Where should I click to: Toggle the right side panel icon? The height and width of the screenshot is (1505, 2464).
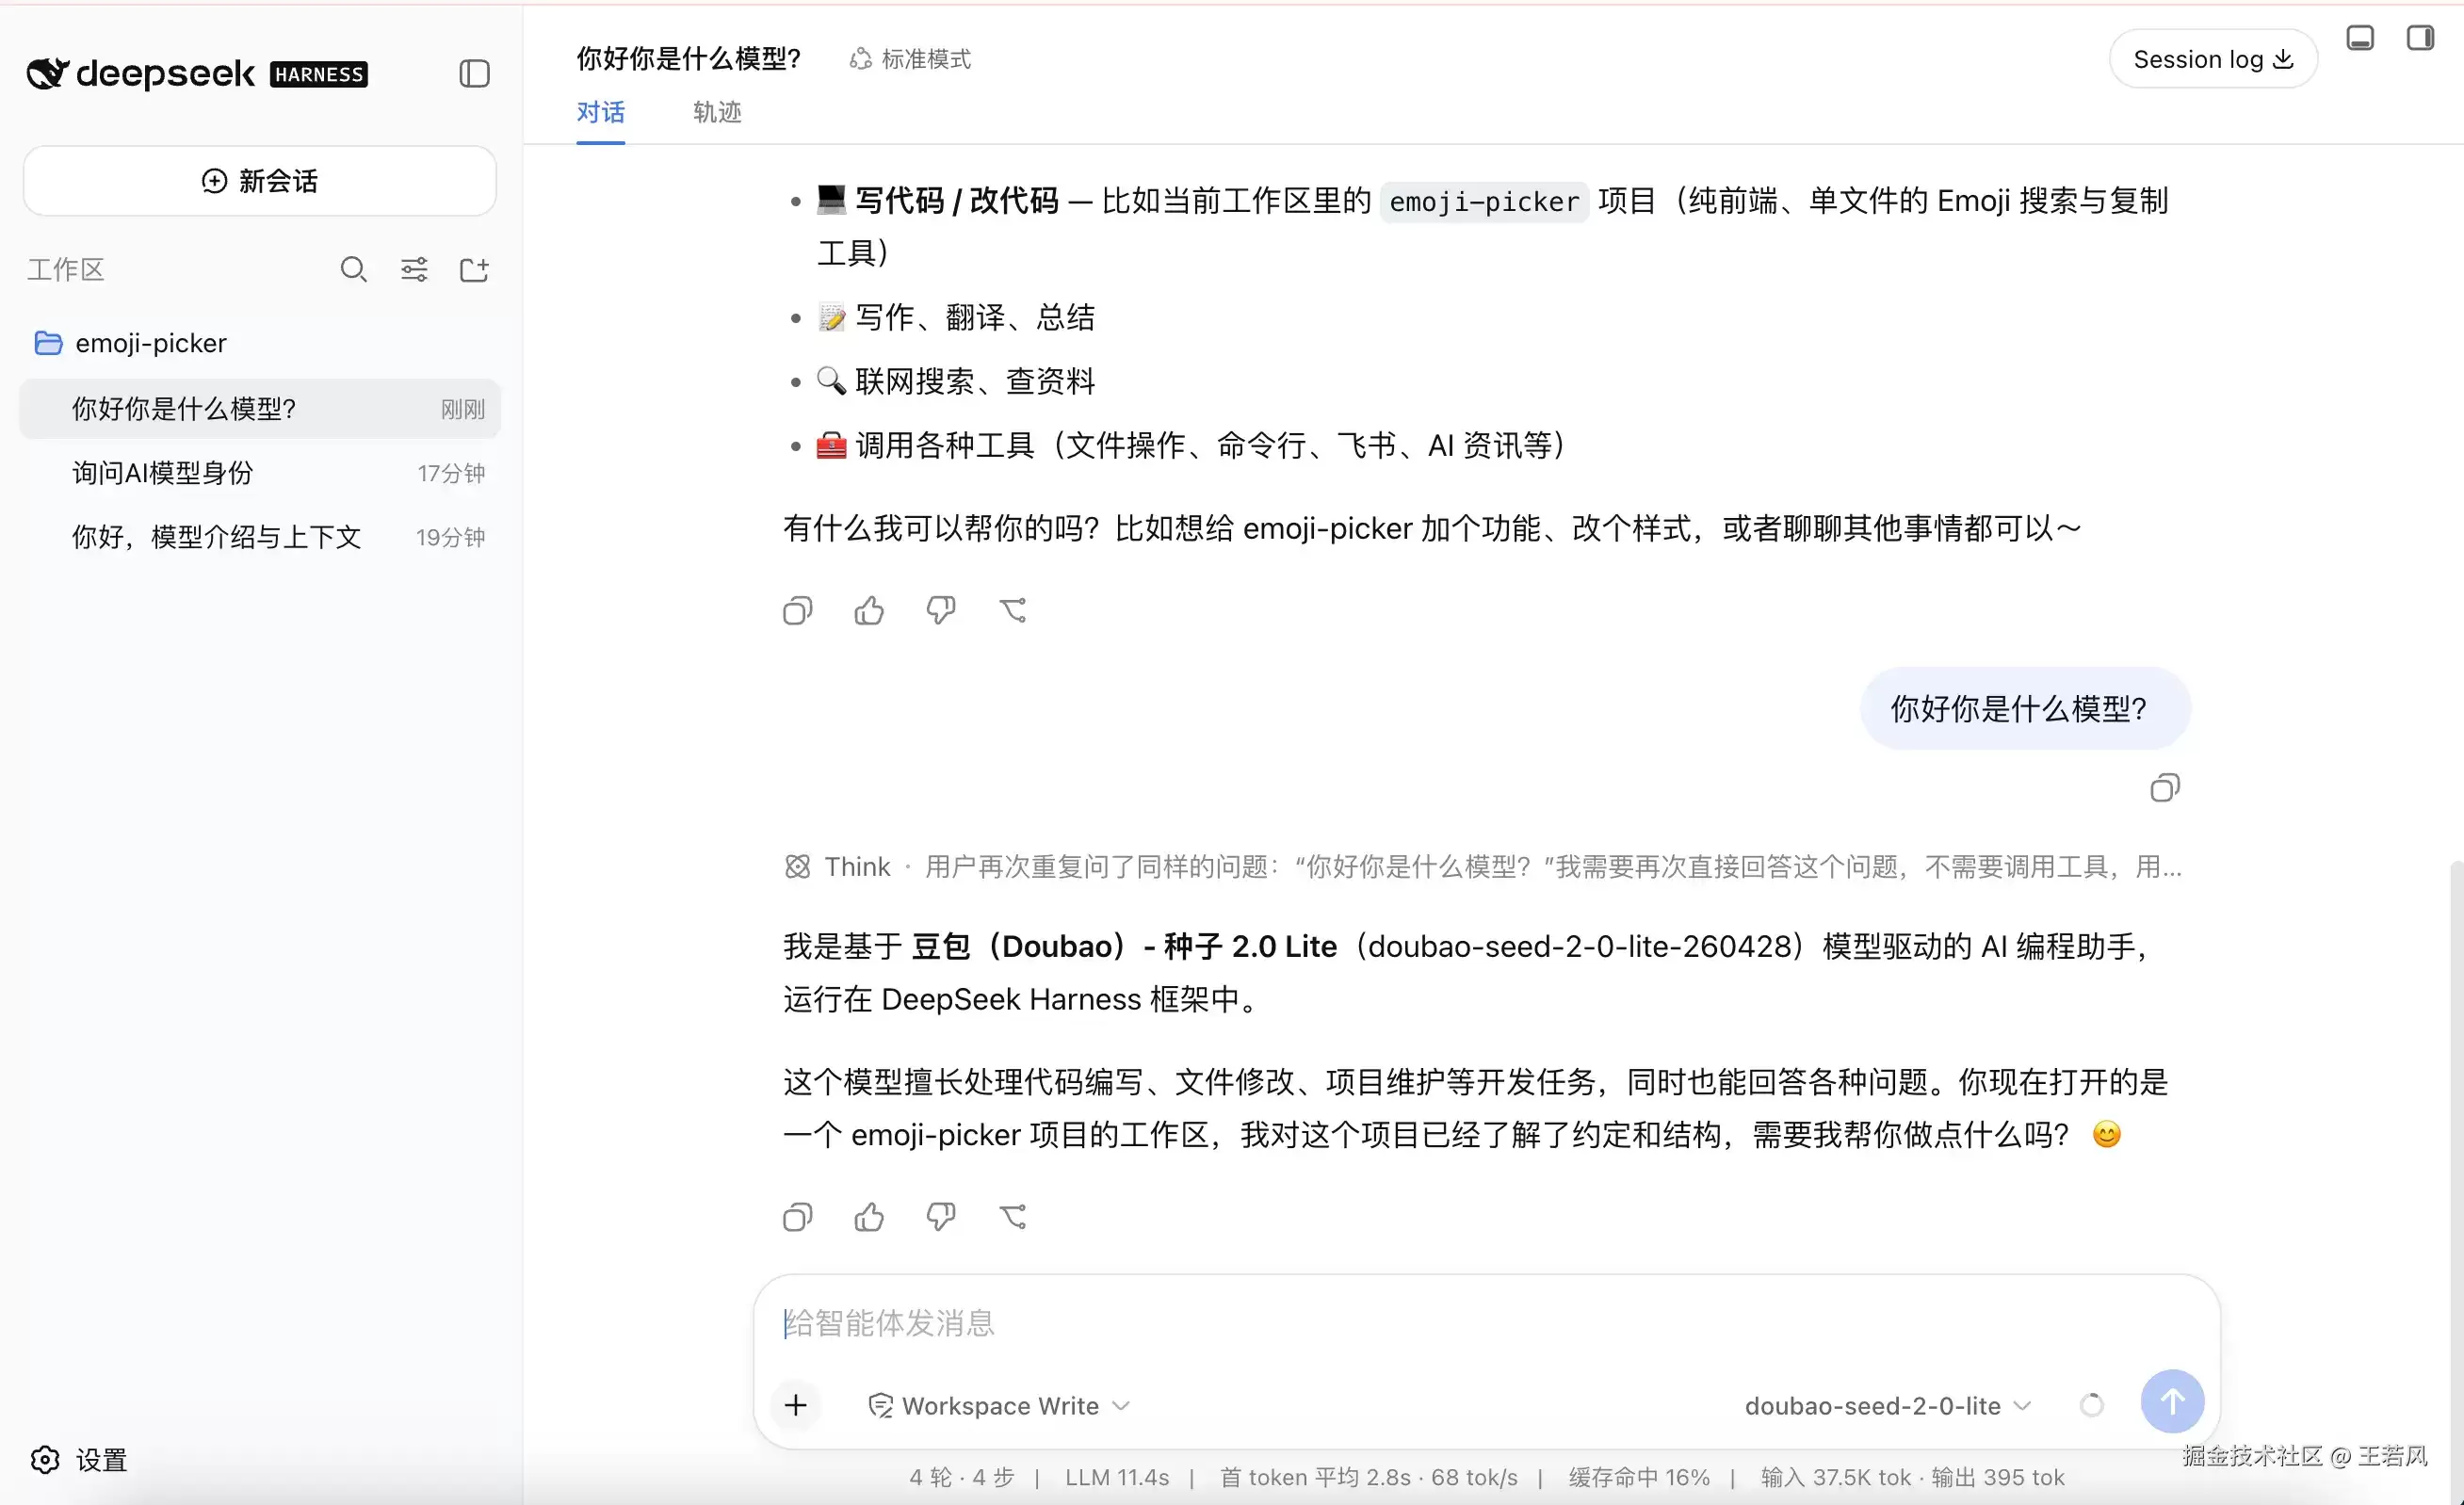click(2420, 38)
